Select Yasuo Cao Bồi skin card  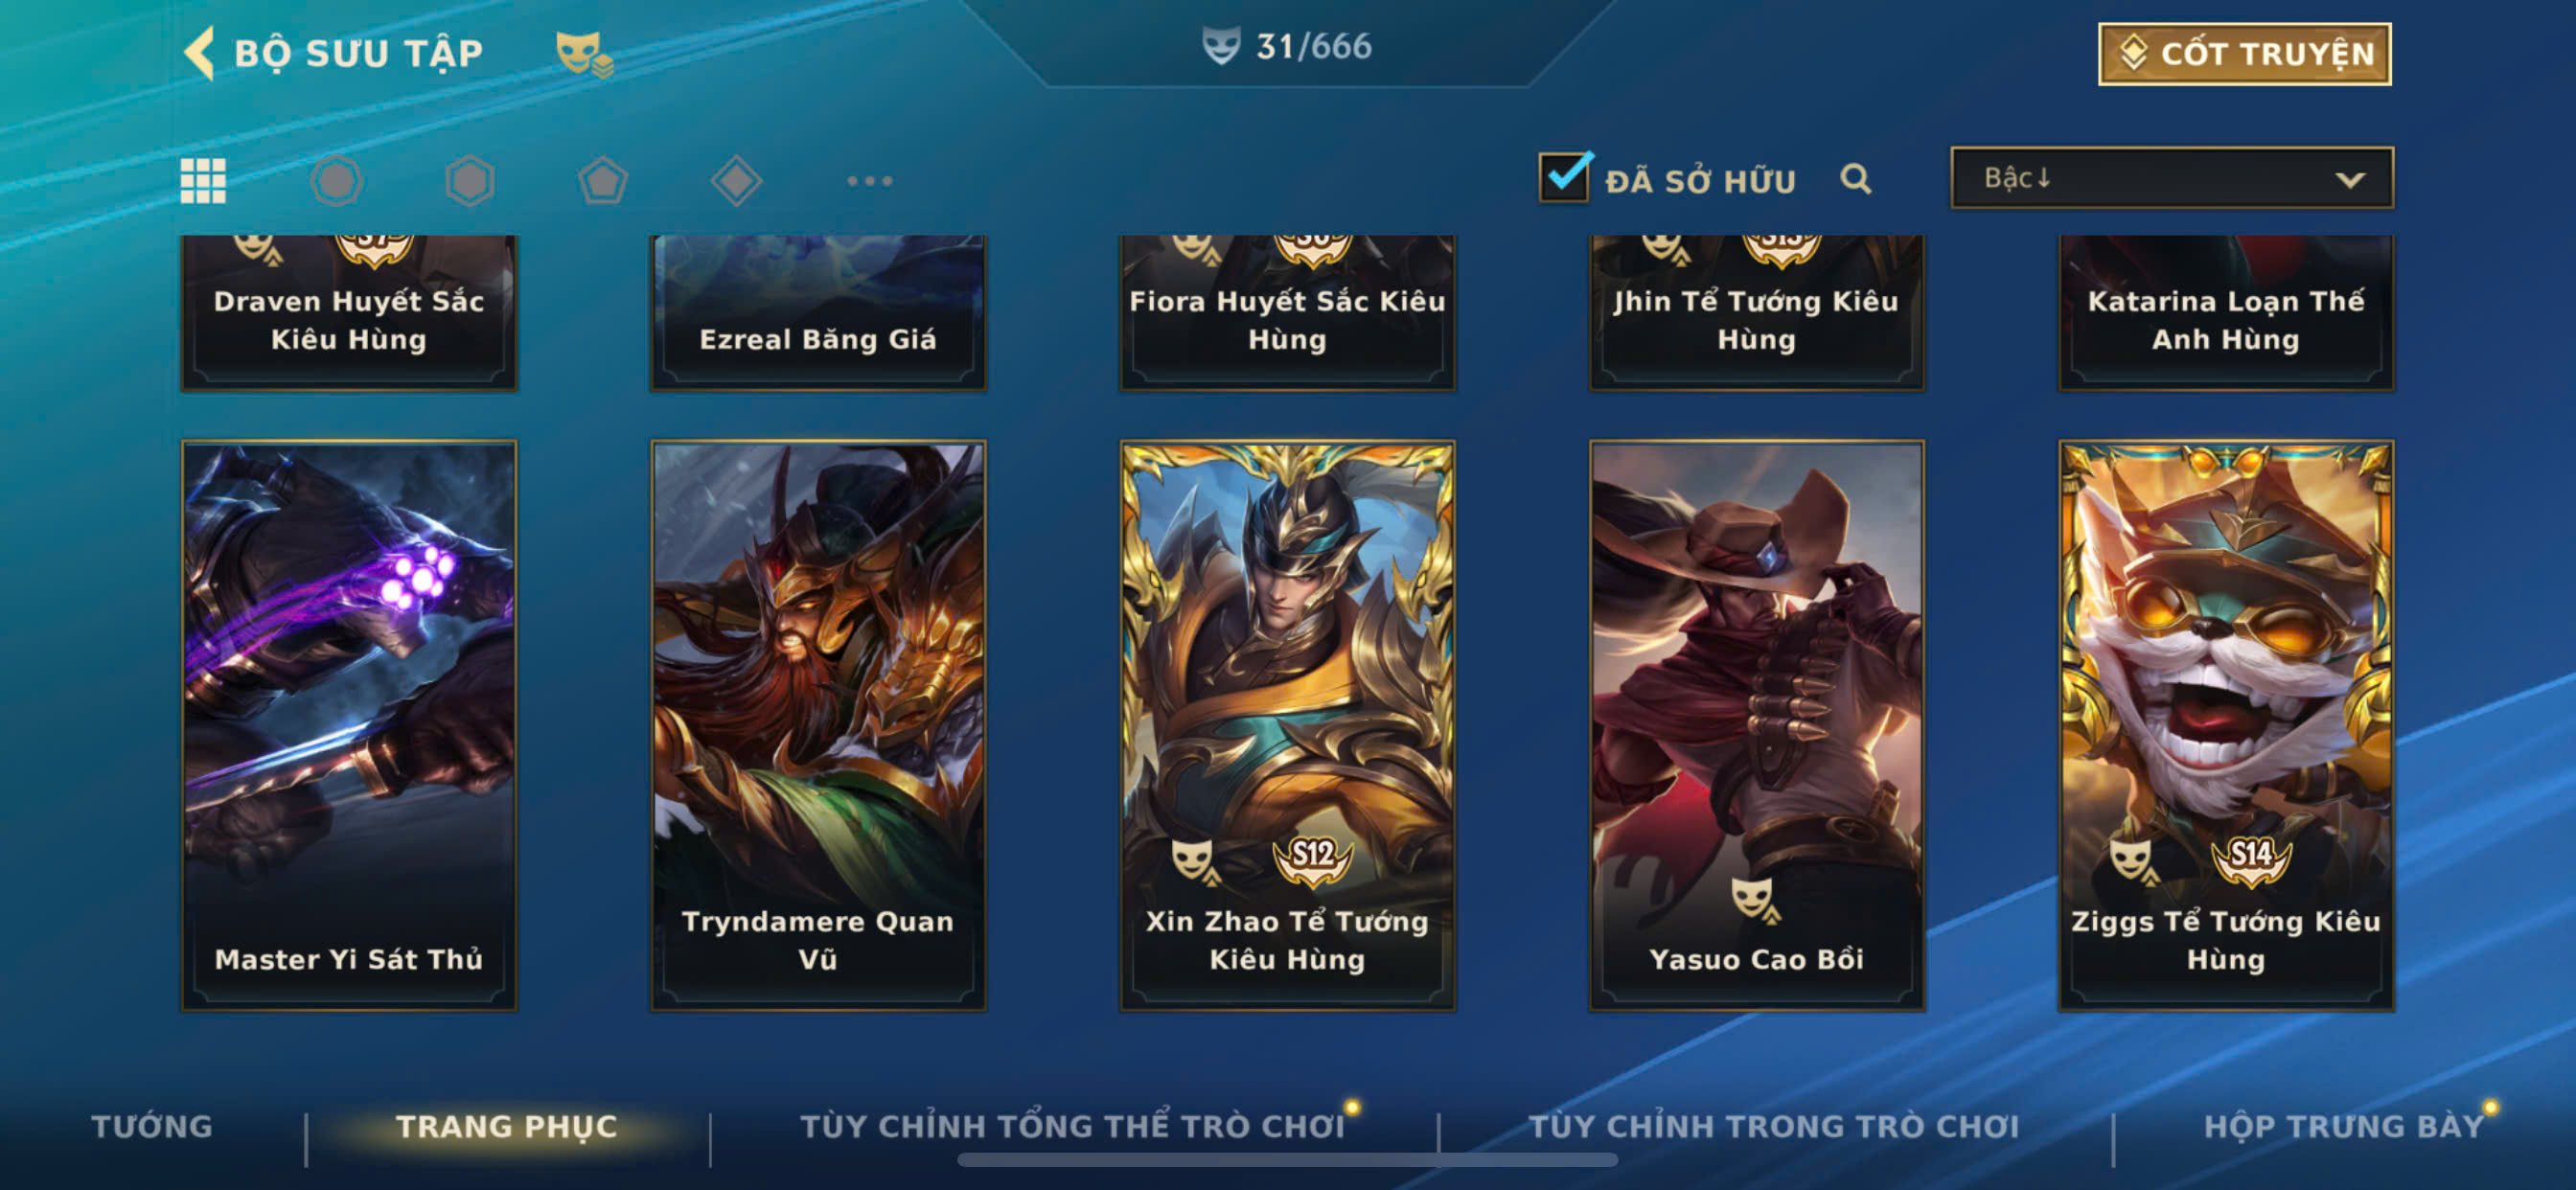point(1756,725)
